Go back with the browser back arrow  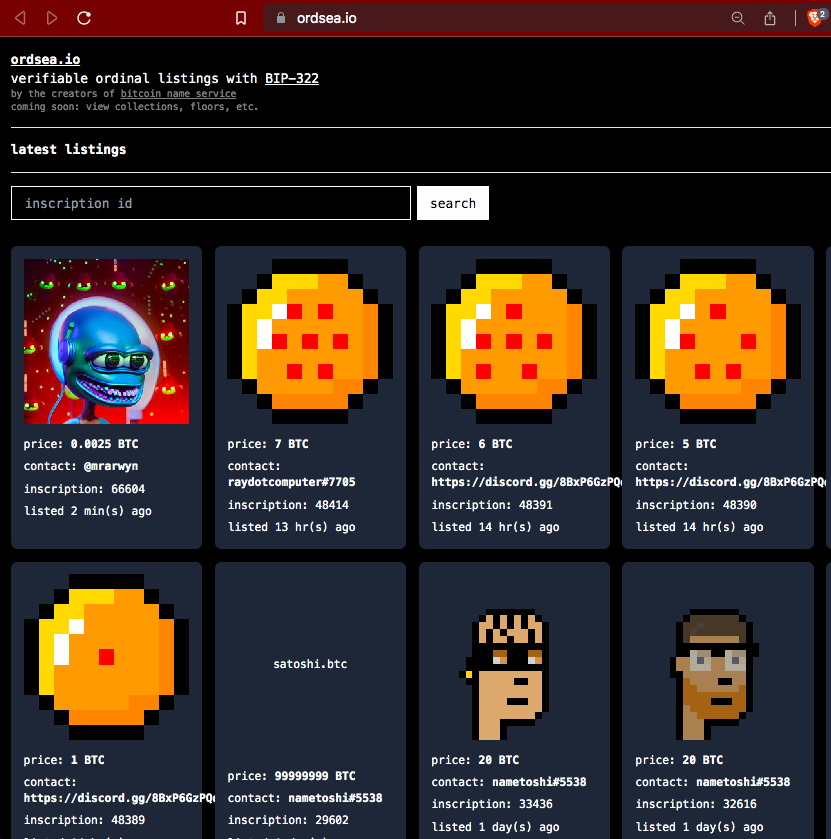pos(20,18)
